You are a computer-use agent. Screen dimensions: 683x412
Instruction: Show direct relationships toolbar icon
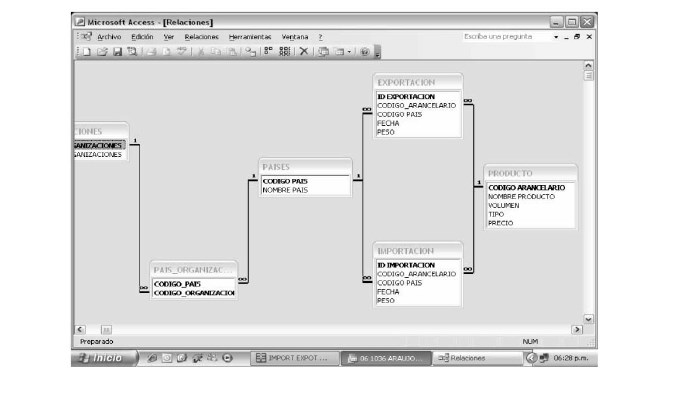tap(269, 51)
